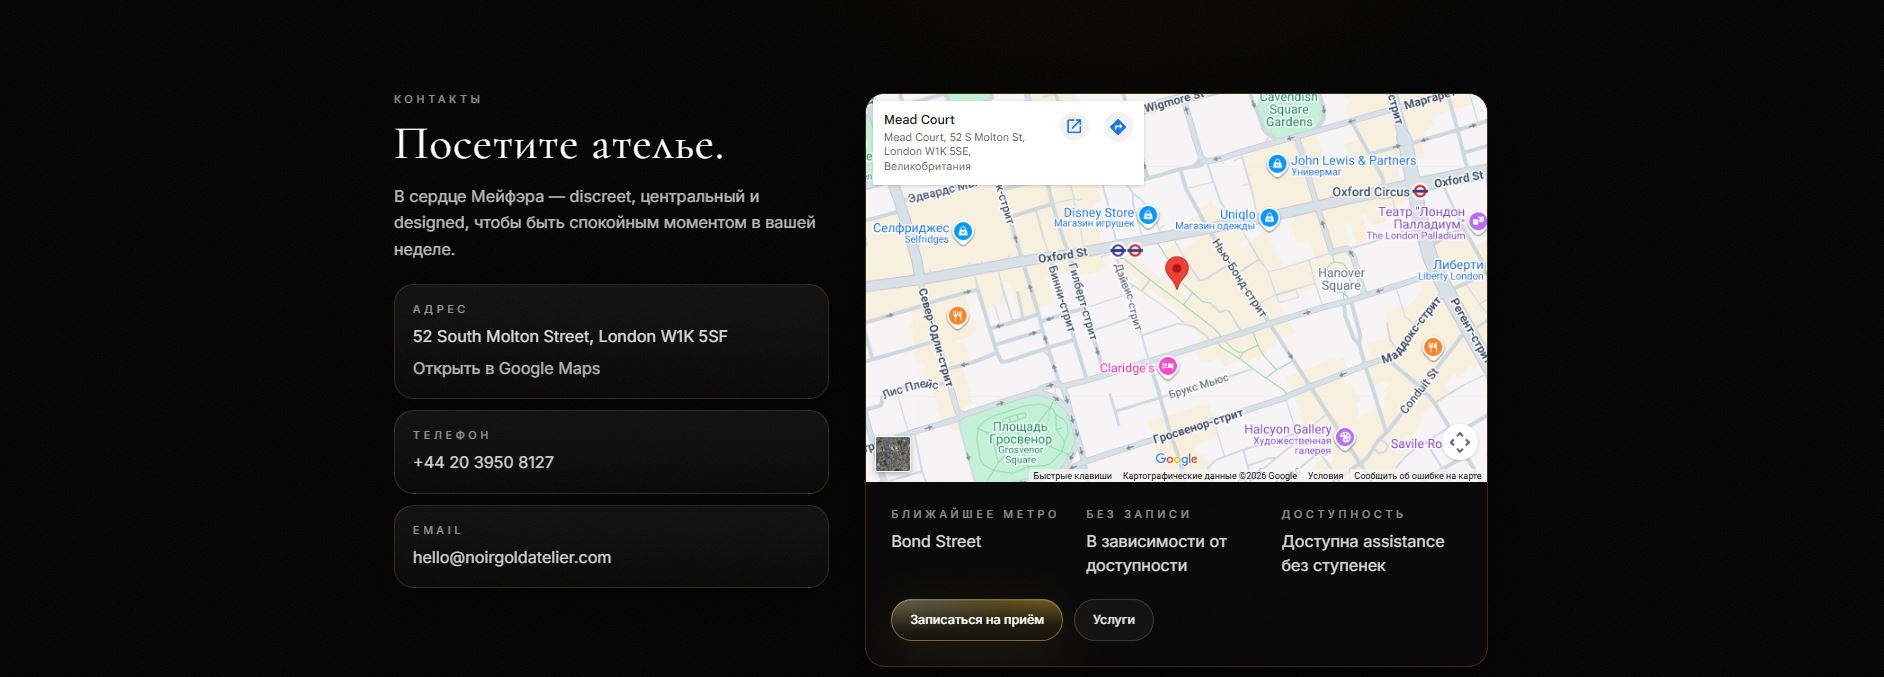This screenshot has width=1884, height=677.
Task: Click the Доступна assistance без ступенек text
Action: click(1363, 553)
